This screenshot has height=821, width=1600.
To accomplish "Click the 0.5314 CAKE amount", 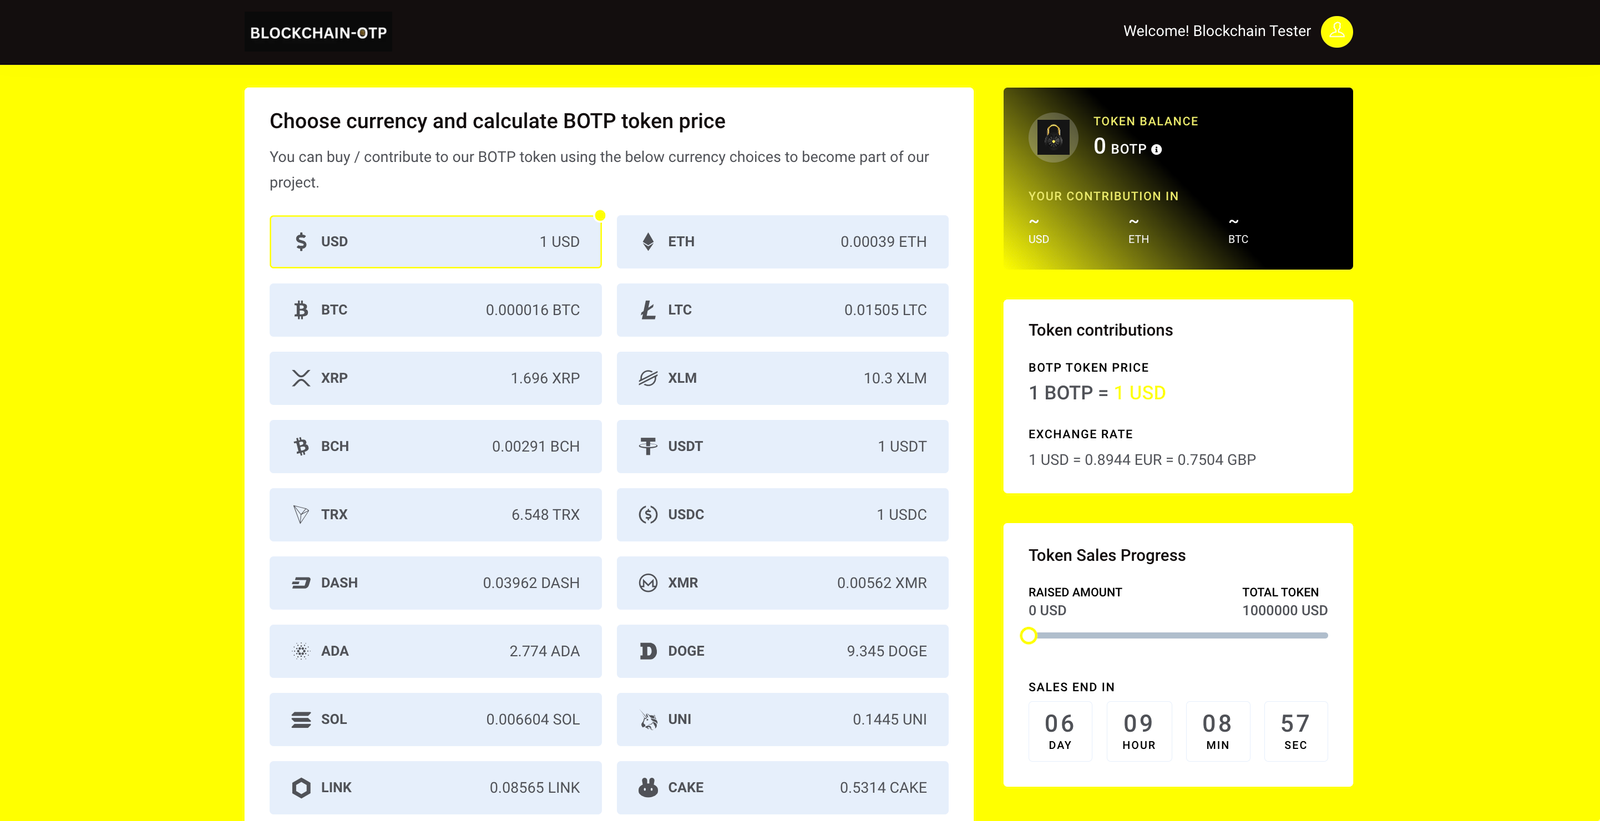I will [883, 788].
